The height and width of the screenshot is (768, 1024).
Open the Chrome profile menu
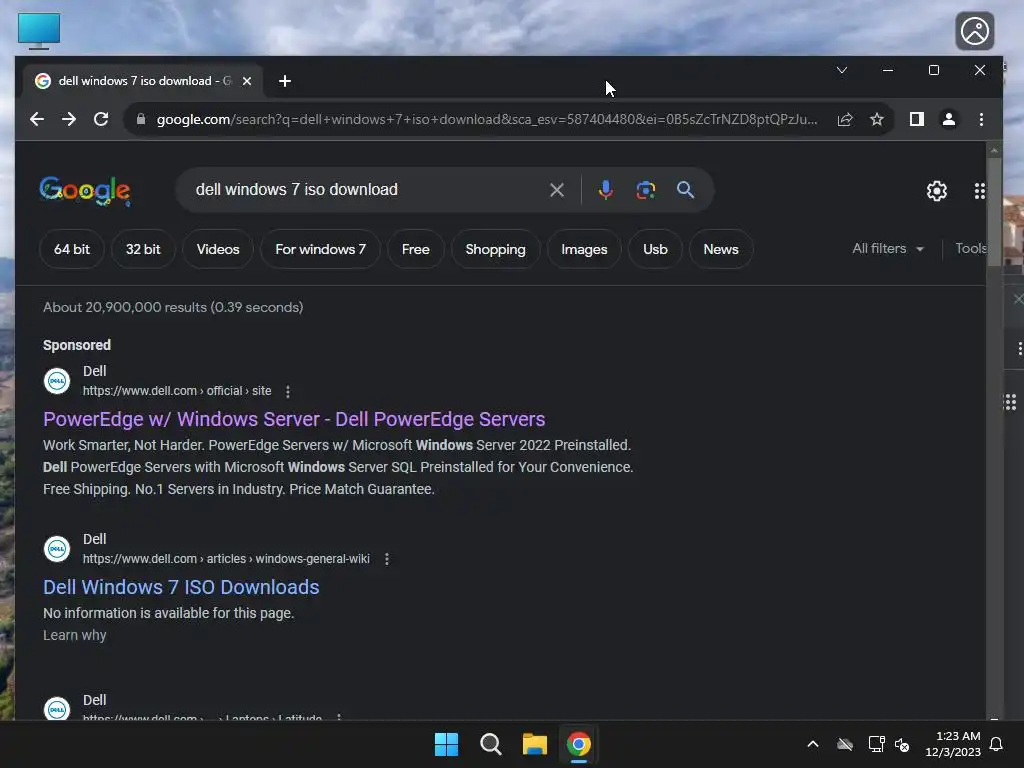[949, 120]
